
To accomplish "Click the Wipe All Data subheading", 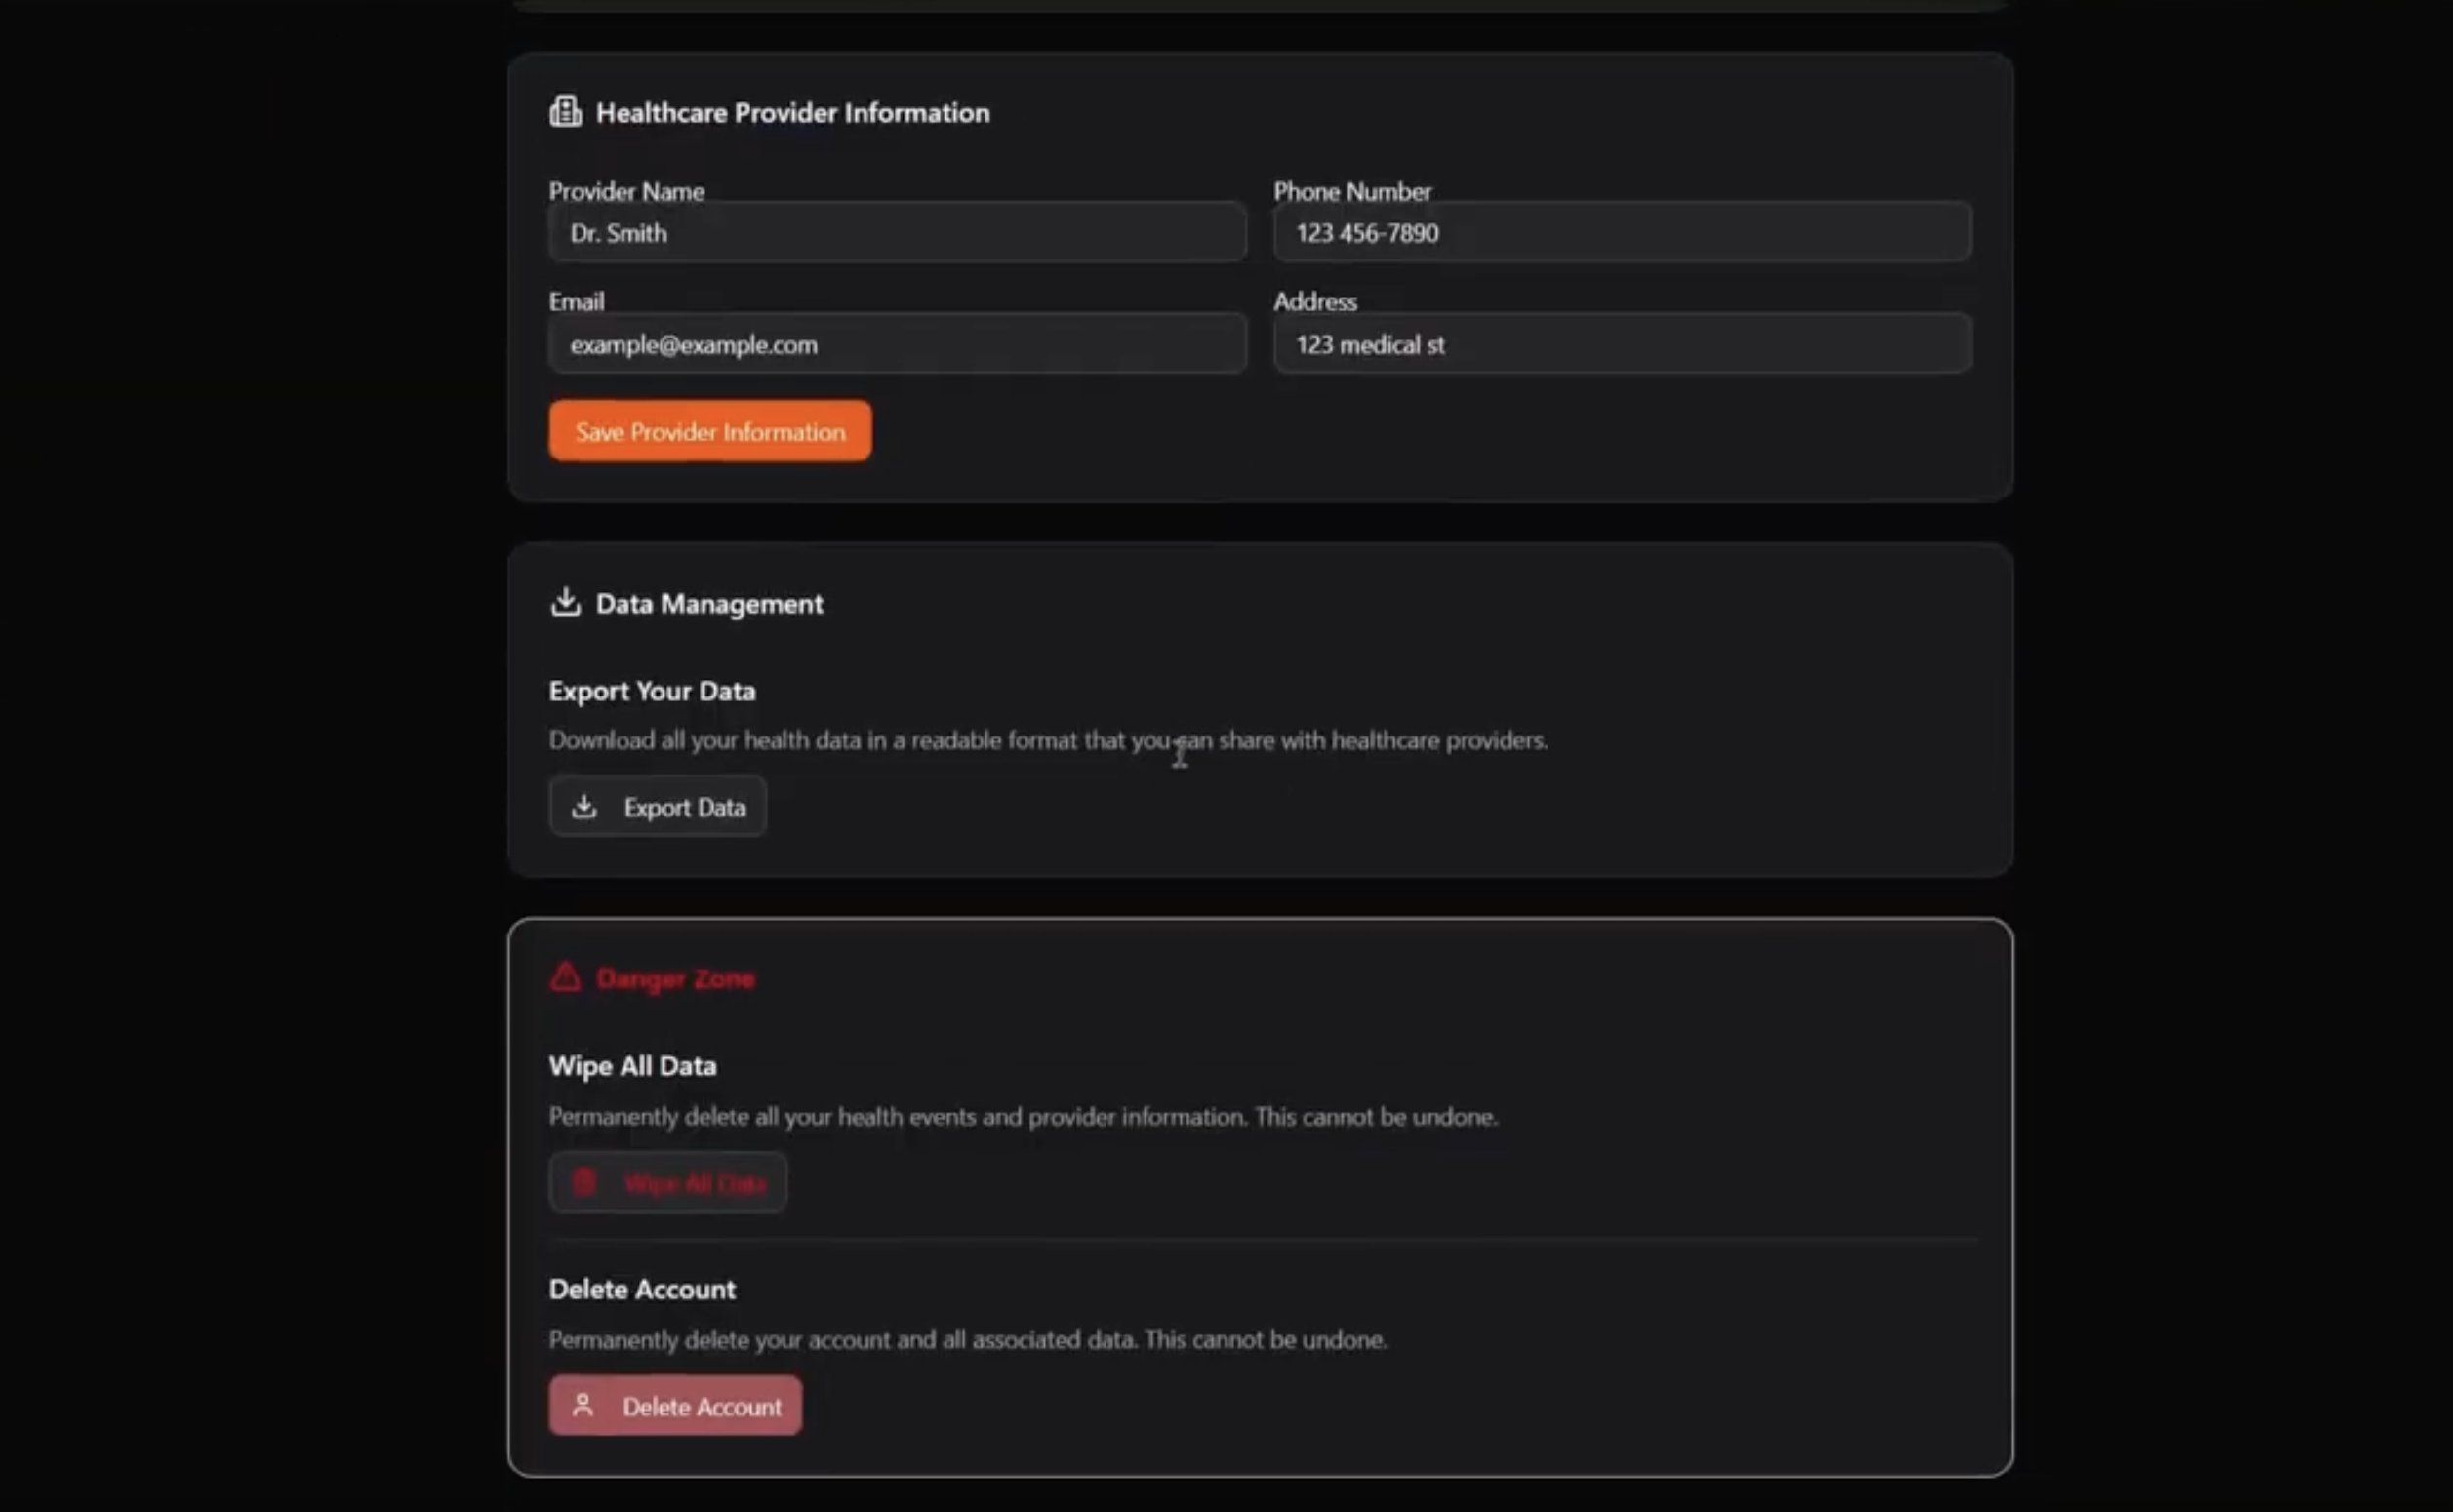I will click(x=632, y=1066).
